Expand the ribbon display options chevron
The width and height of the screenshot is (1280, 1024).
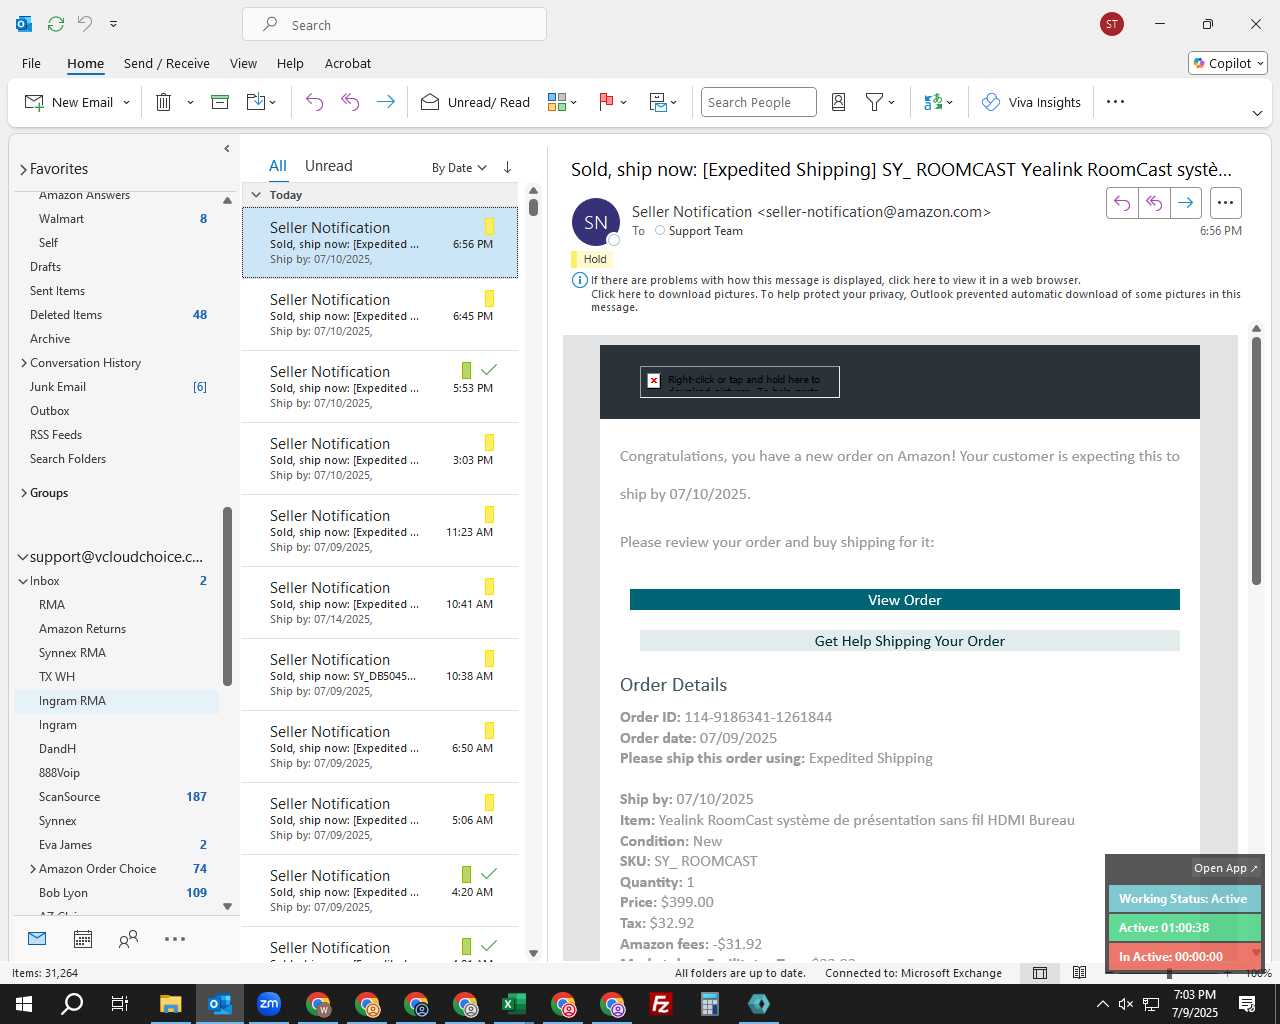coord(1257,113)
